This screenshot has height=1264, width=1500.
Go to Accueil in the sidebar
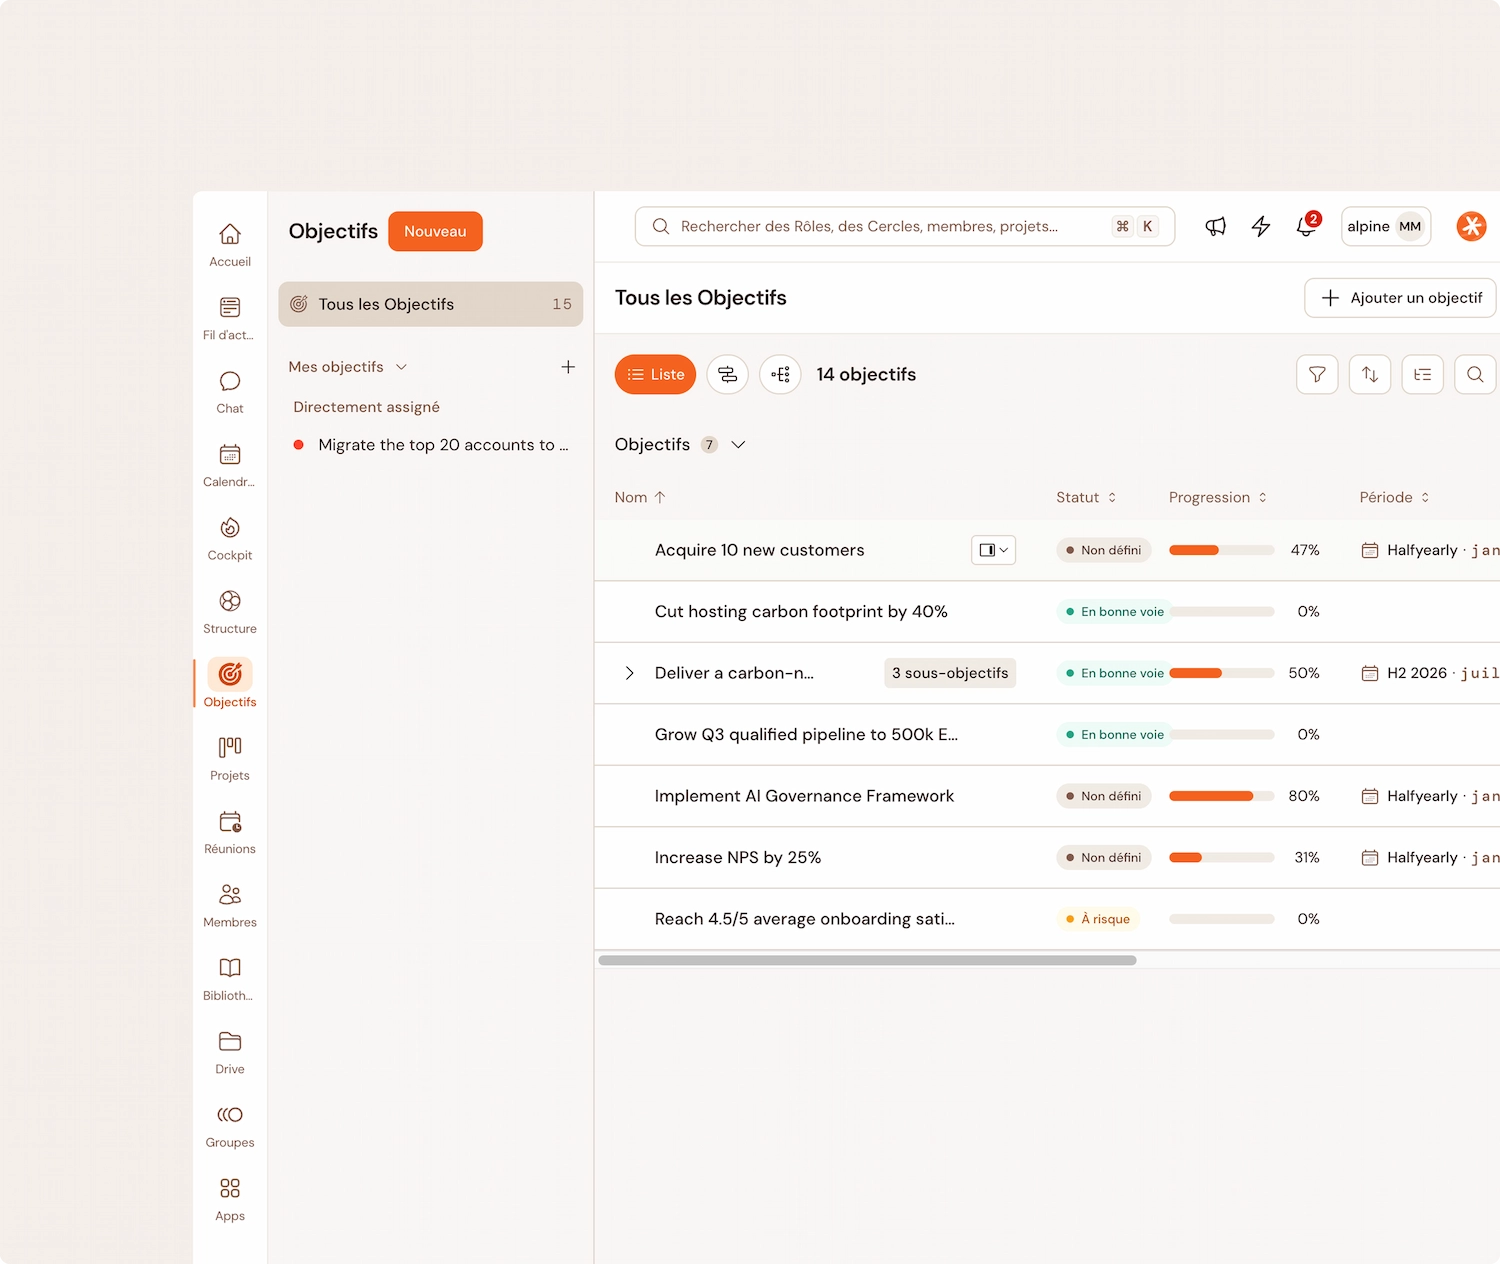coord(230,245)
